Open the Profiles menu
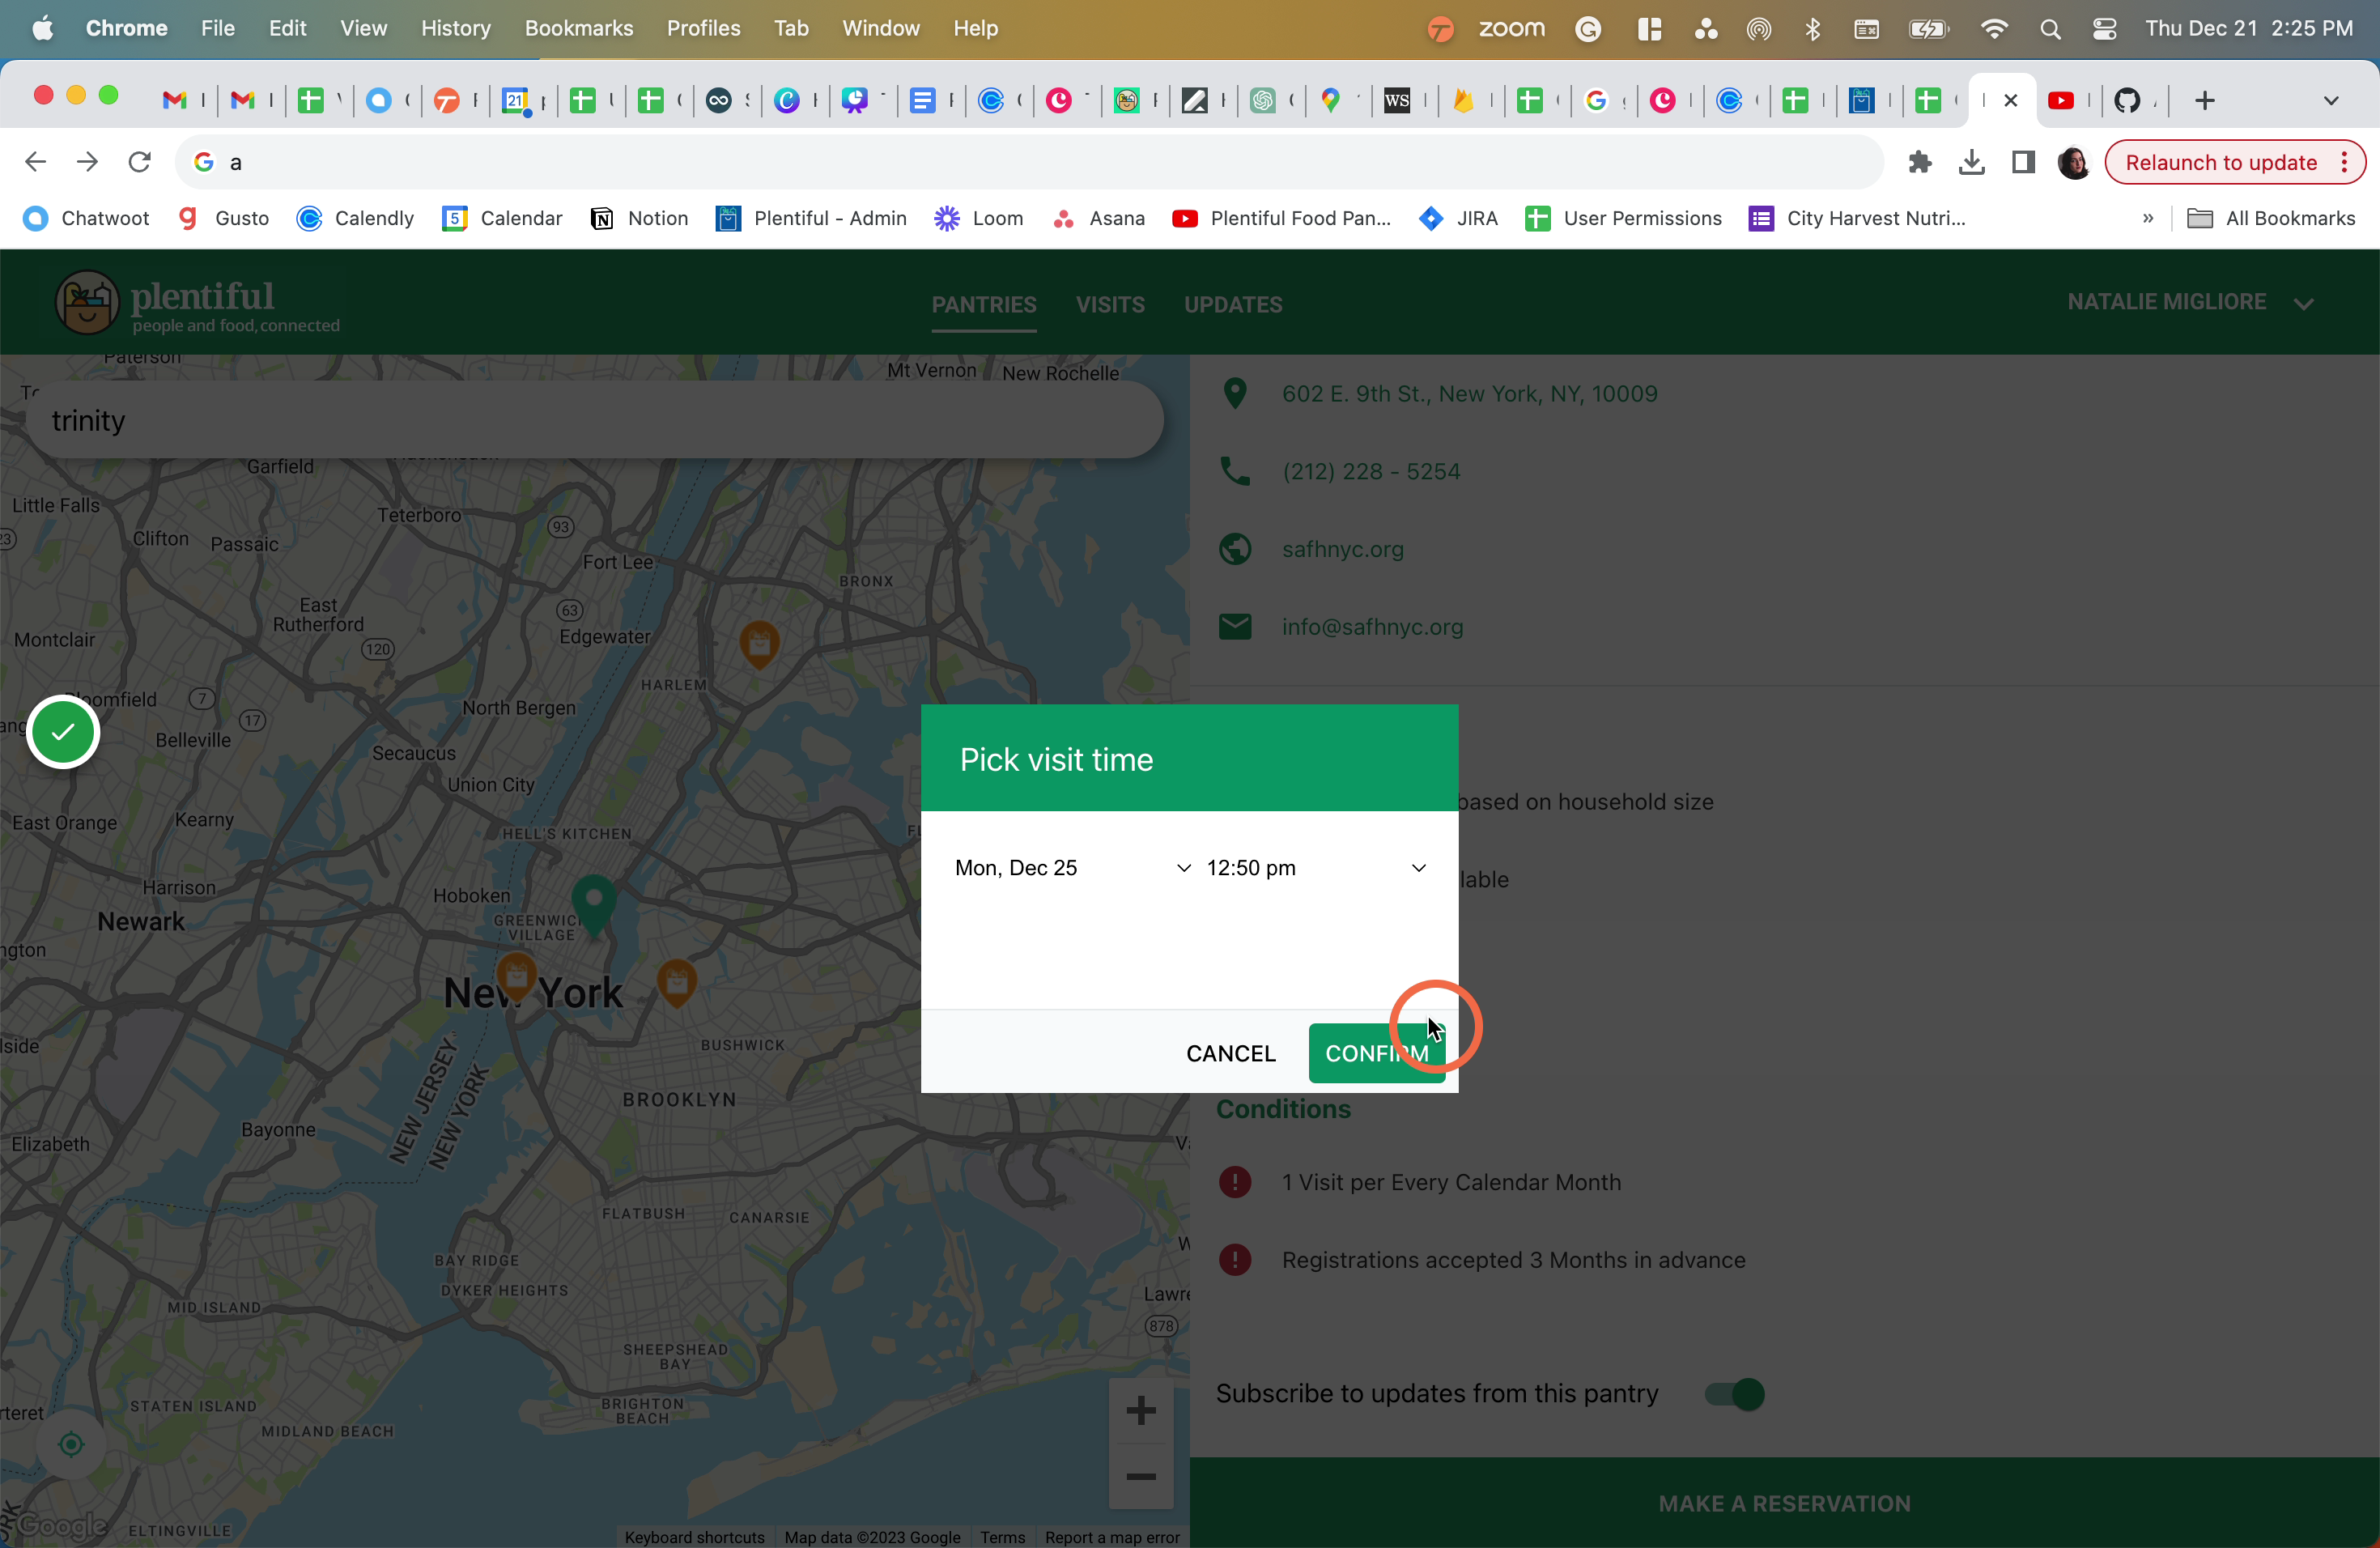Image resolution: width=2380 pixels, height=1548 pixels. point(703,28)
